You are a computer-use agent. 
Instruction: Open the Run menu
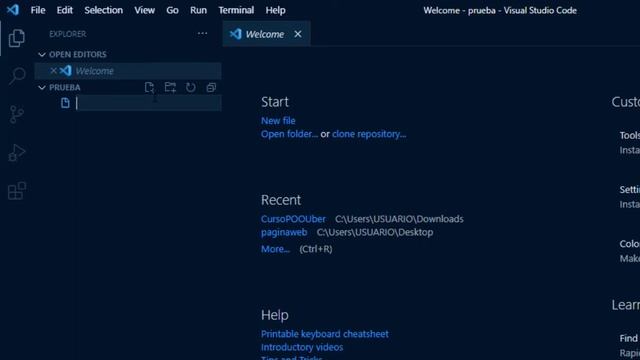[198, 10]
